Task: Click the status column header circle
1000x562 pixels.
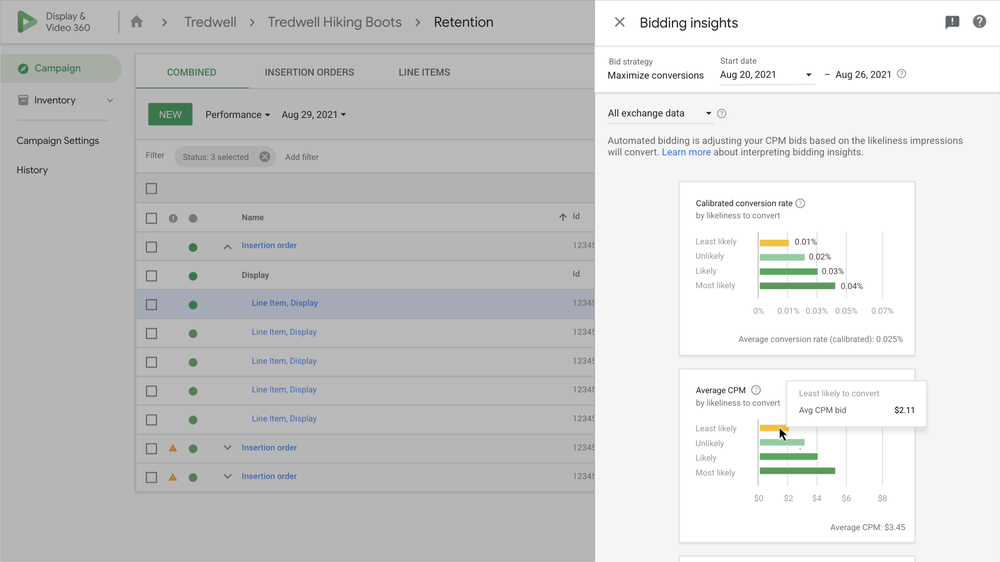Action: (x=193, y=218)
